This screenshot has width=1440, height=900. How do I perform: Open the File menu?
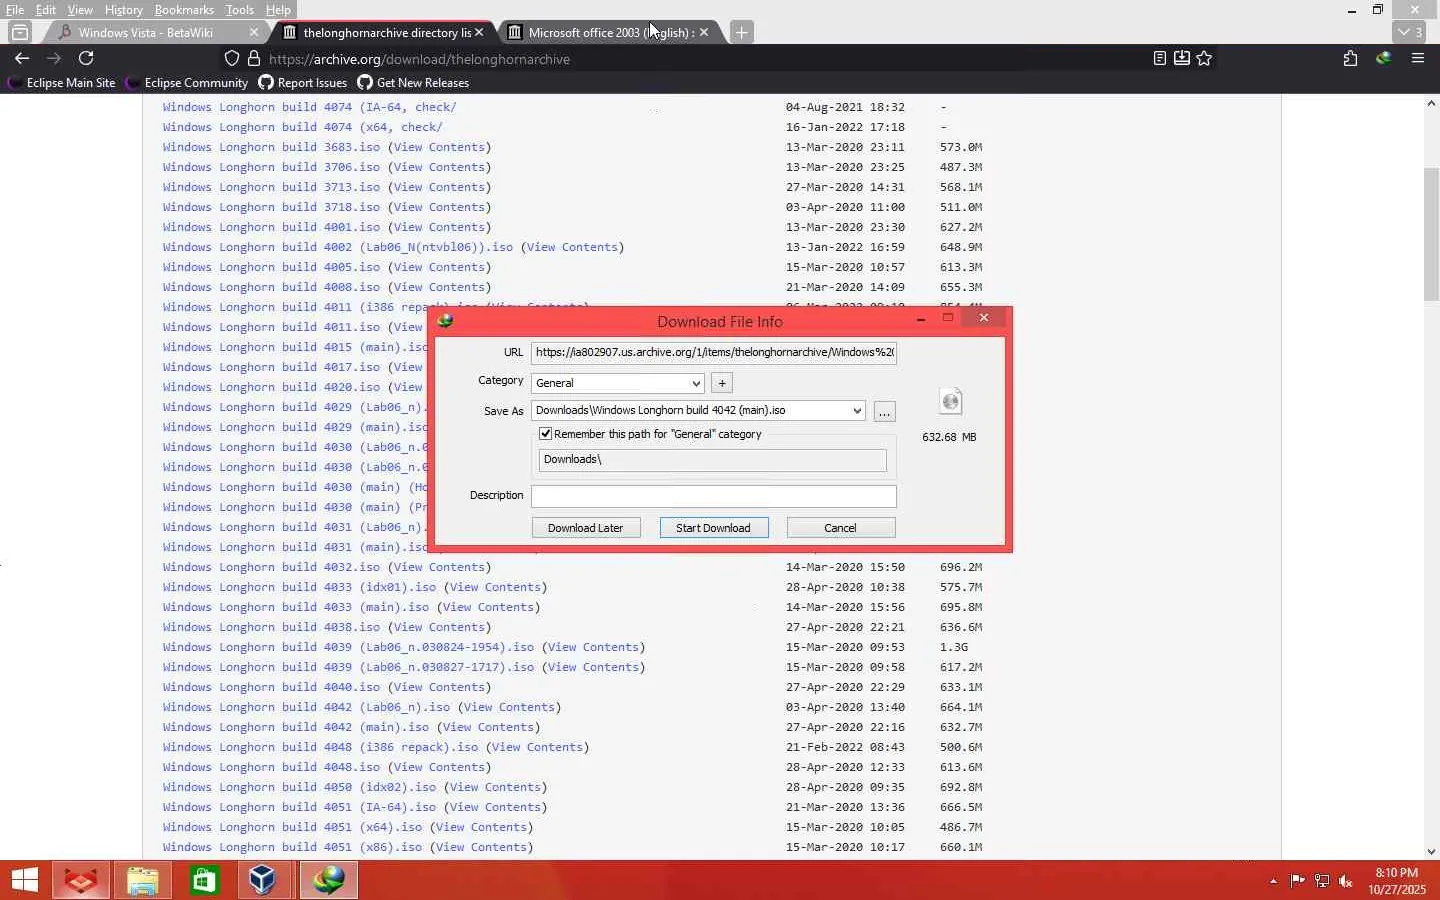tap(15, 10)
